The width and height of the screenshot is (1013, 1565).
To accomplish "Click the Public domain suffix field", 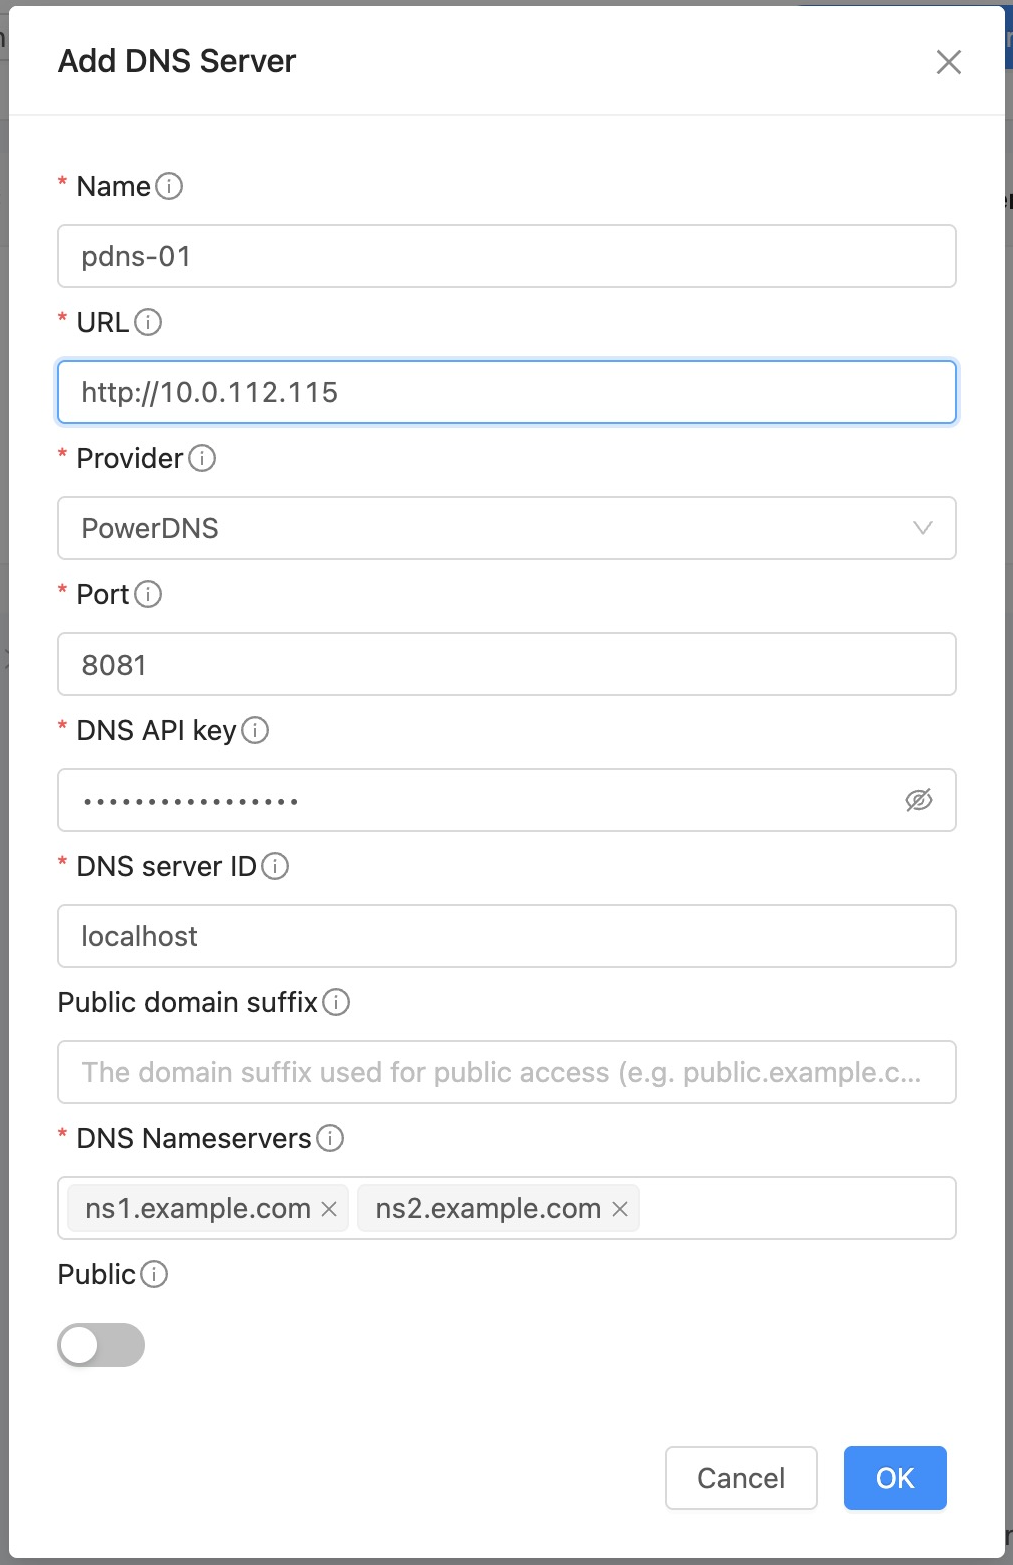I will [x=506, y=1072].
